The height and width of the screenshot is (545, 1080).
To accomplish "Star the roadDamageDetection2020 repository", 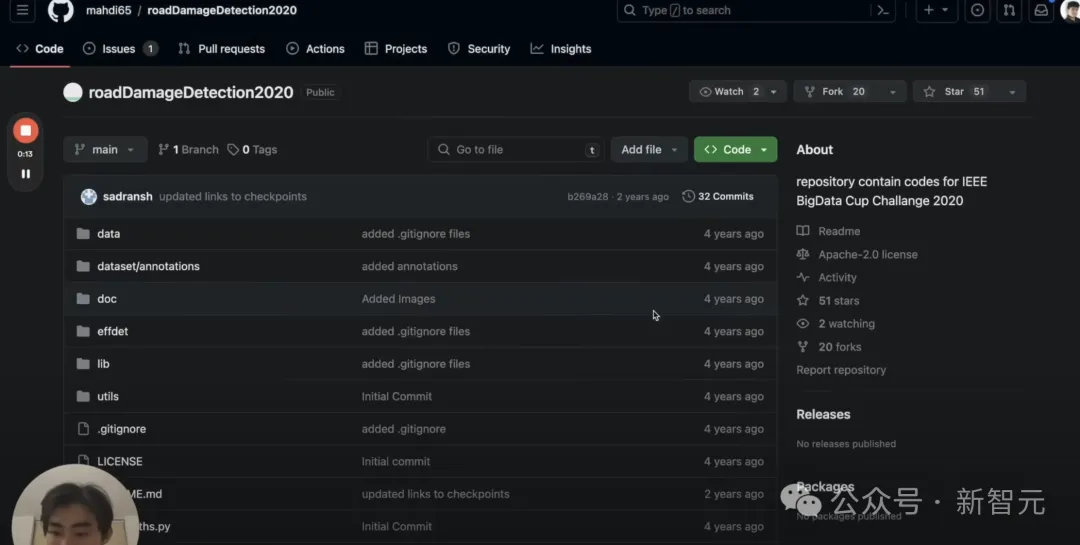I will coord(955,92).
